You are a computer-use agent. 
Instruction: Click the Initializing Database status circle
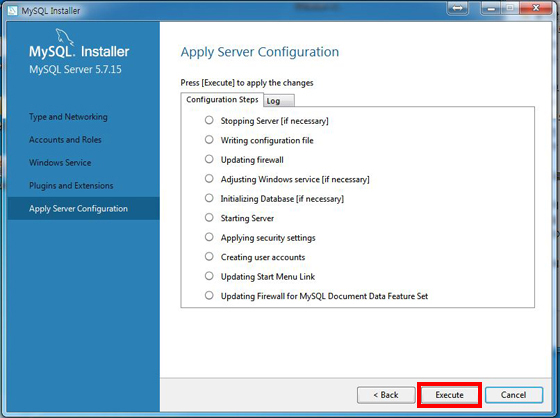(x=209, y=198)
